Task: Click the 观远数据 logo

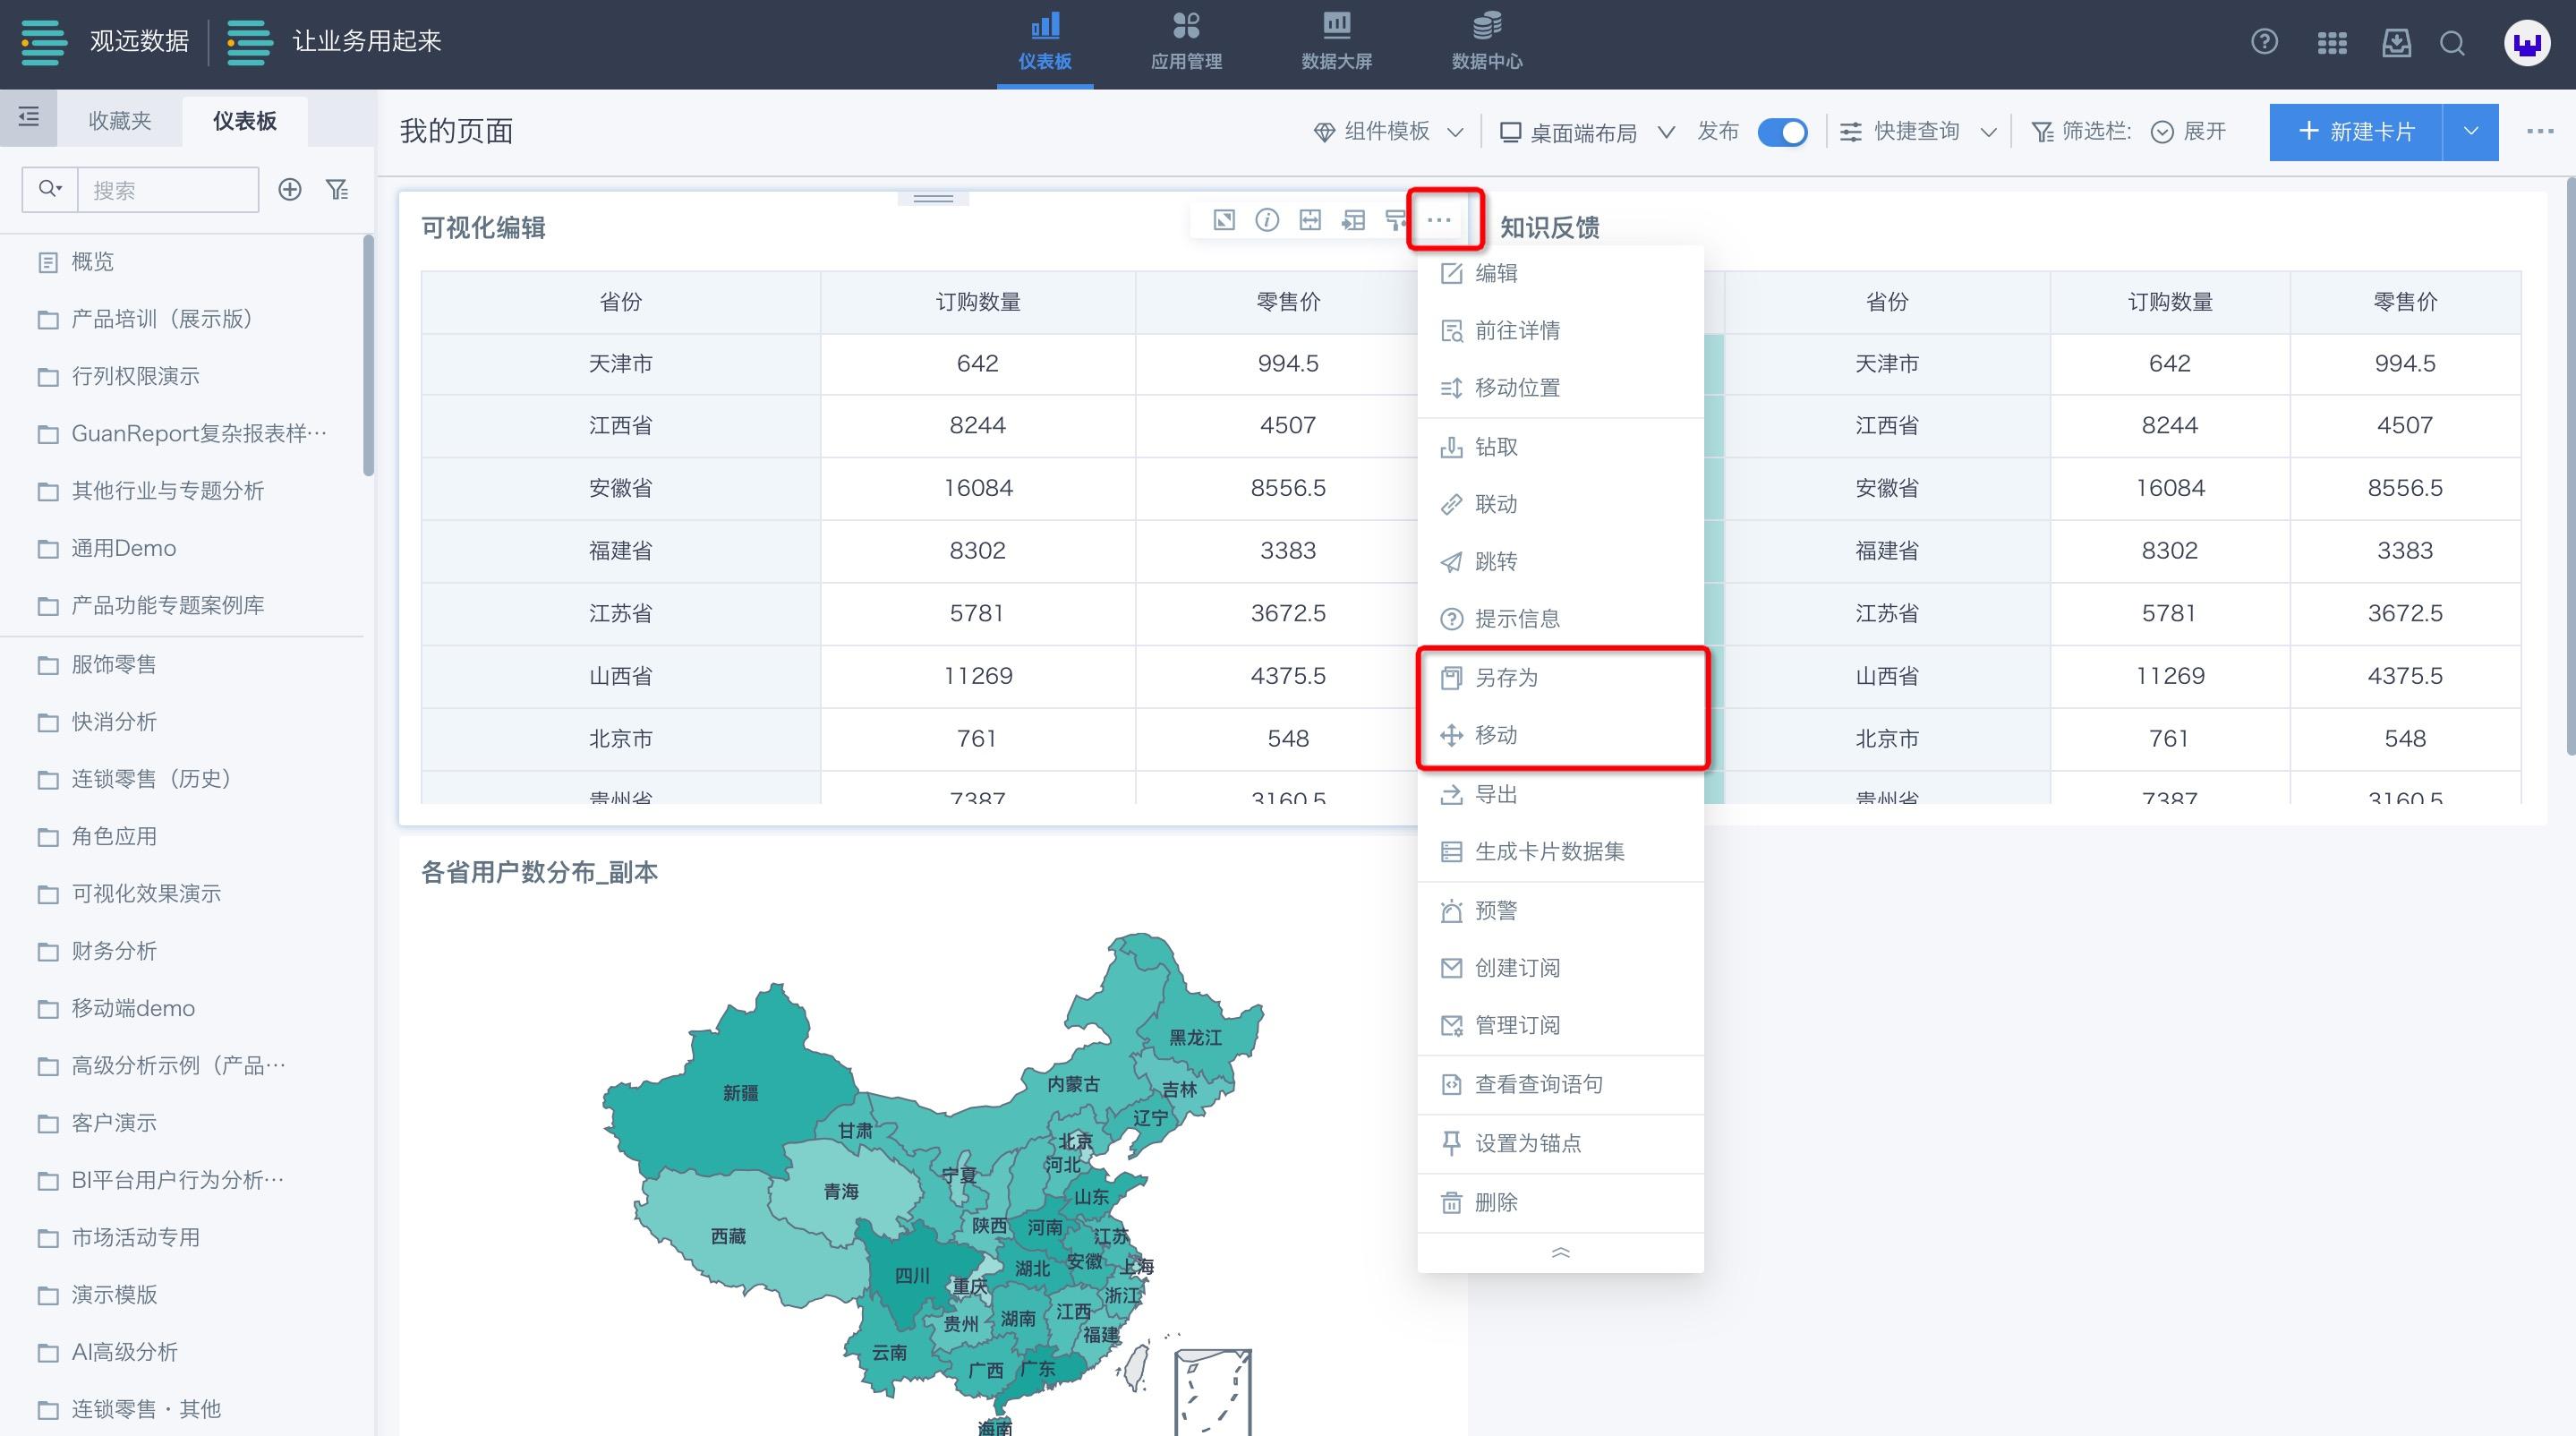Action: click(x=105, y=42)
